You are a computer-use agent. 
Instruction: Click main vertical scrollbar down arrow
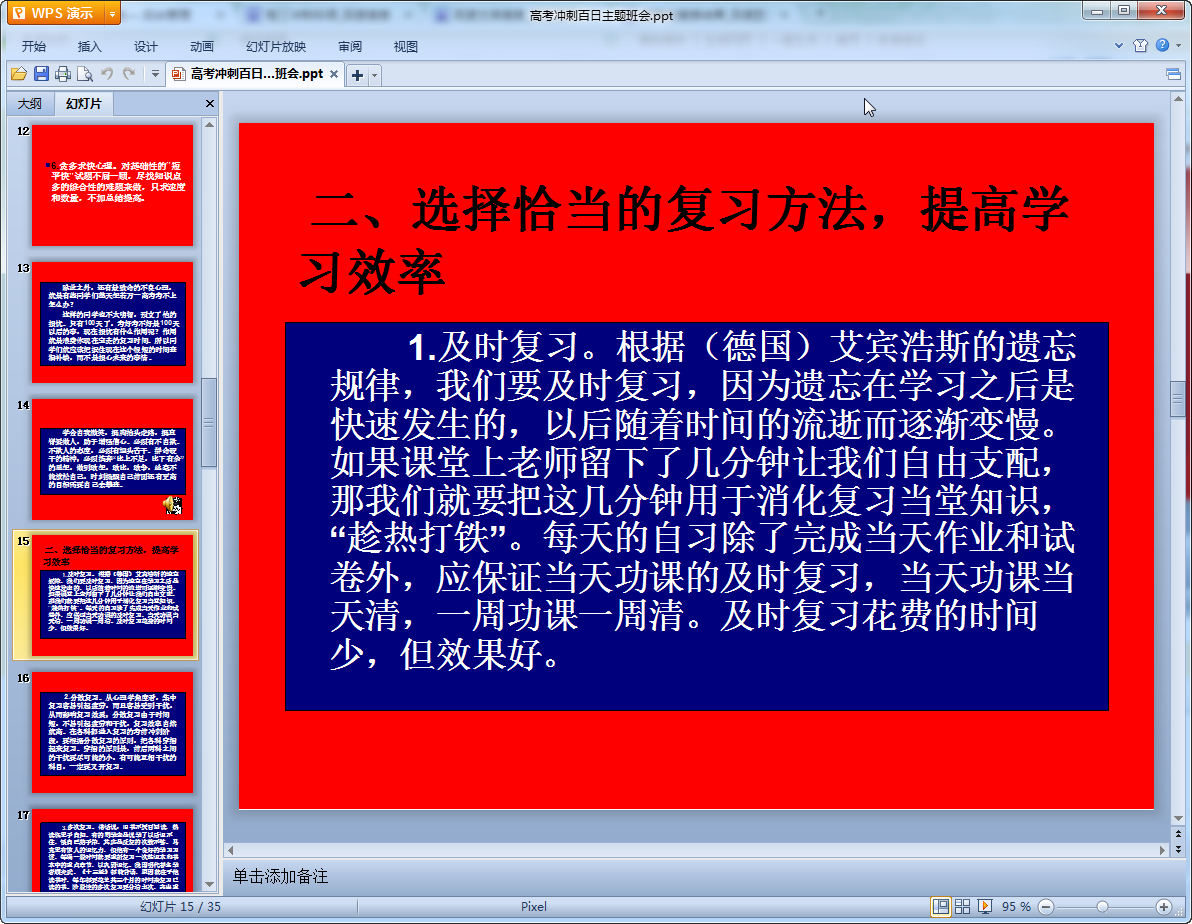pyautogui.click(x=1178, y=819)
